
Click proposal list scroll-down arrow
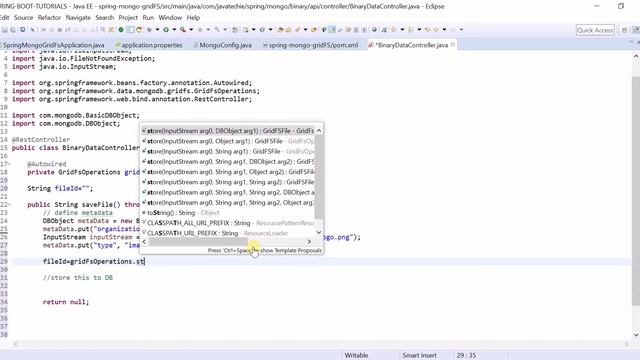(319, 232)
